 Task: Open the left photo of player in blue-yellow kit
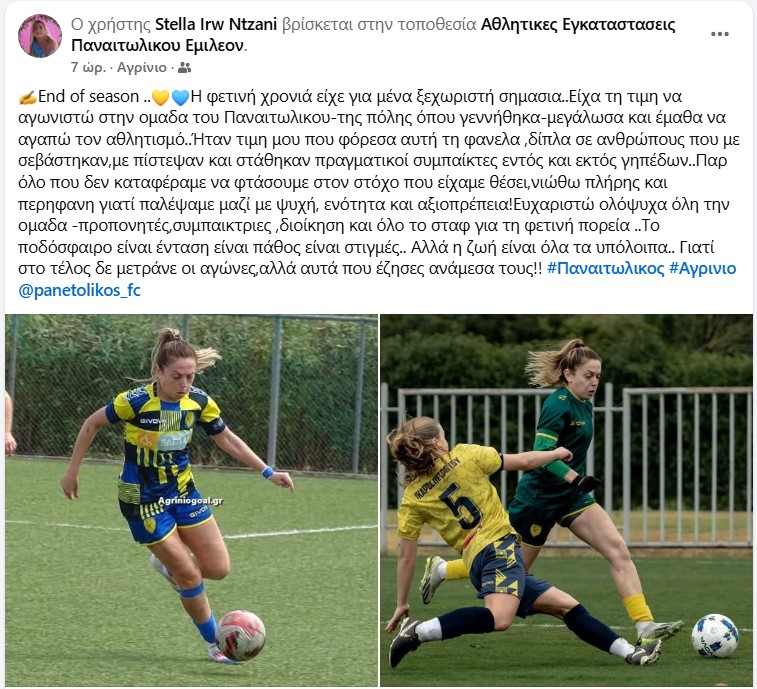tap(192, 500)
